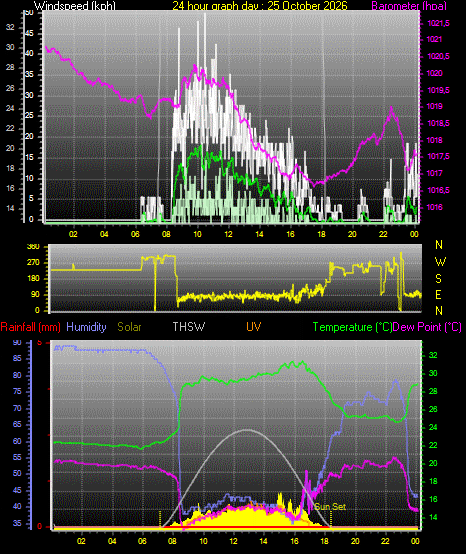The image size is (466, 554).
Task: Click the 24 value on green temperature axis
Action: [433, 428]
